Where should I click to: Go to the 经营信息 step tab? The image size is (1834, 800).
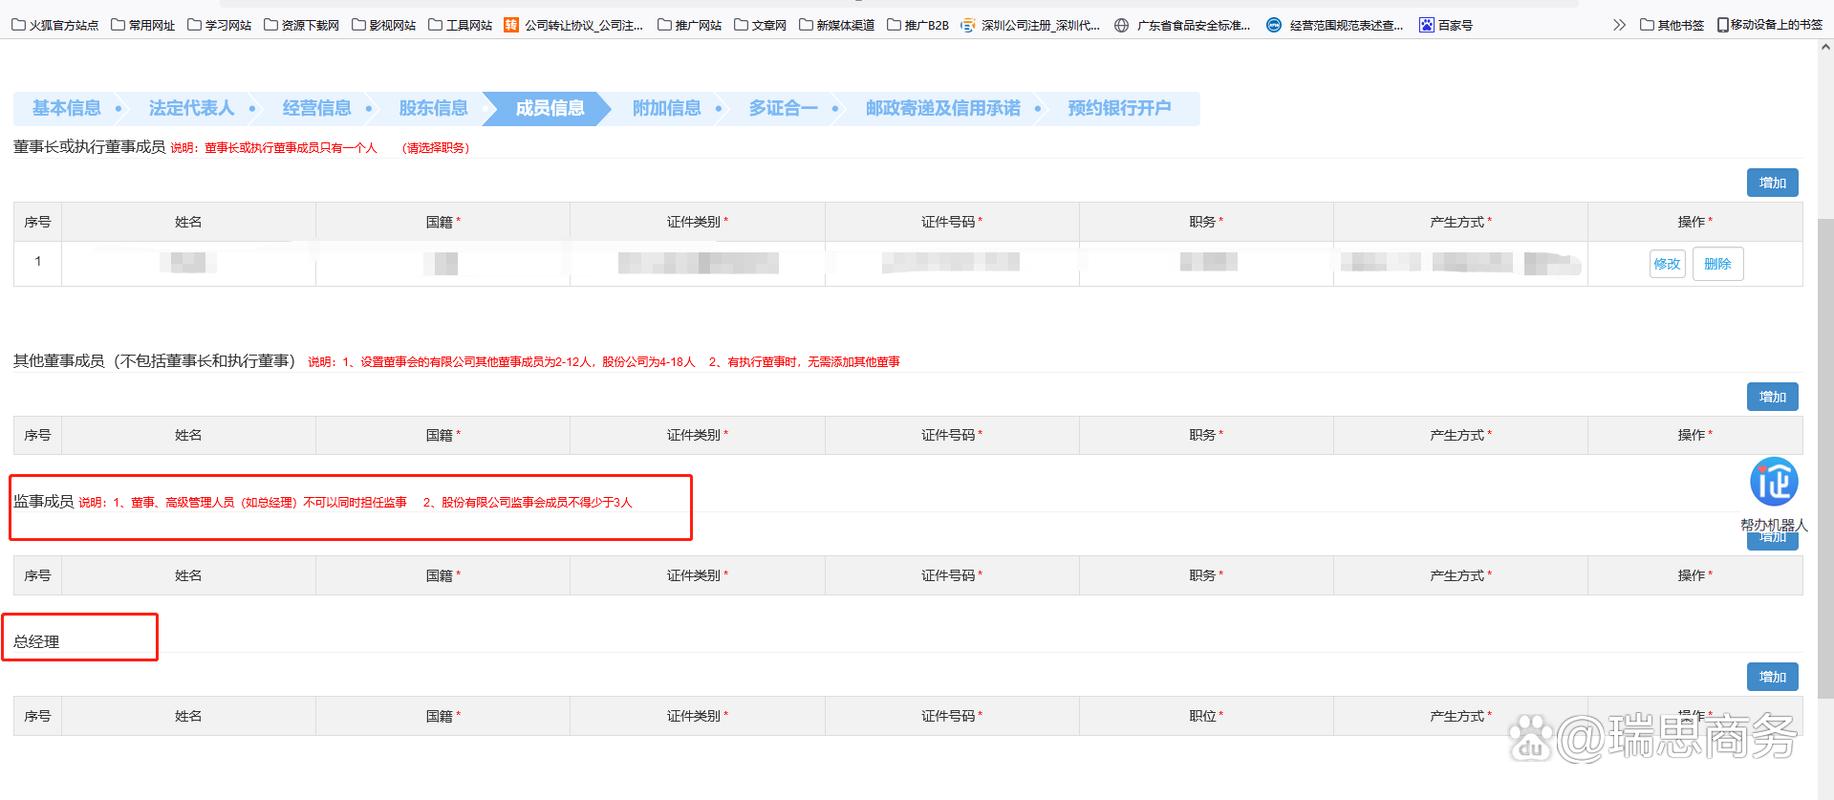pyautogui.click(x=317, y=108)
